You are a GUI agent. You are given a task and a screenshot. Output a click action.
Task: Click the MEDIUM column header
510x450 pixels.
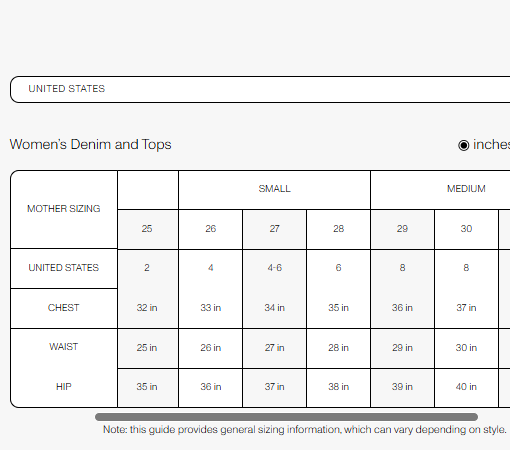466,189
